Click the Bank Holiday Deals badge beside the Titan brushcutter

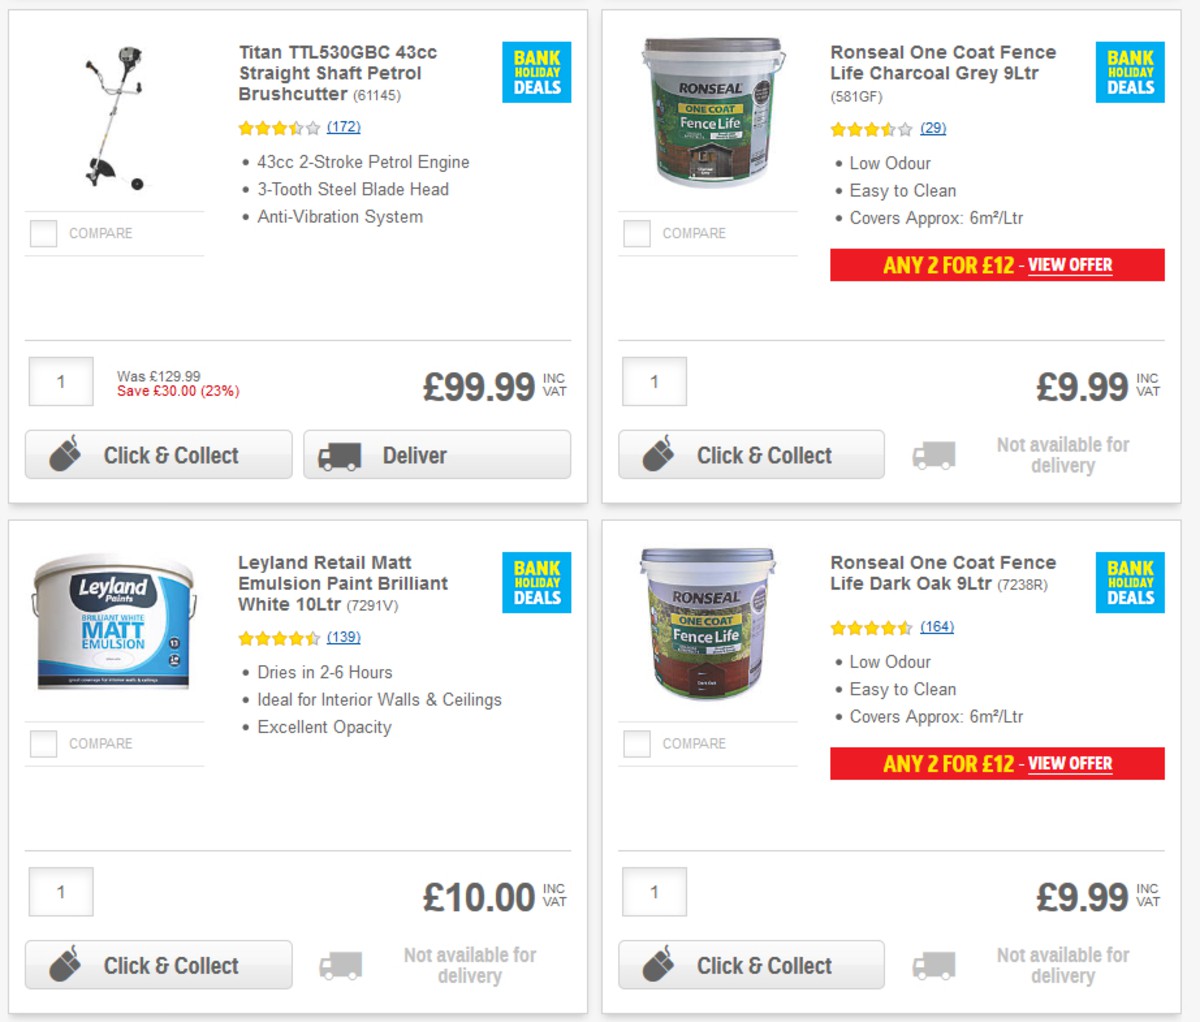pos(536,72)
